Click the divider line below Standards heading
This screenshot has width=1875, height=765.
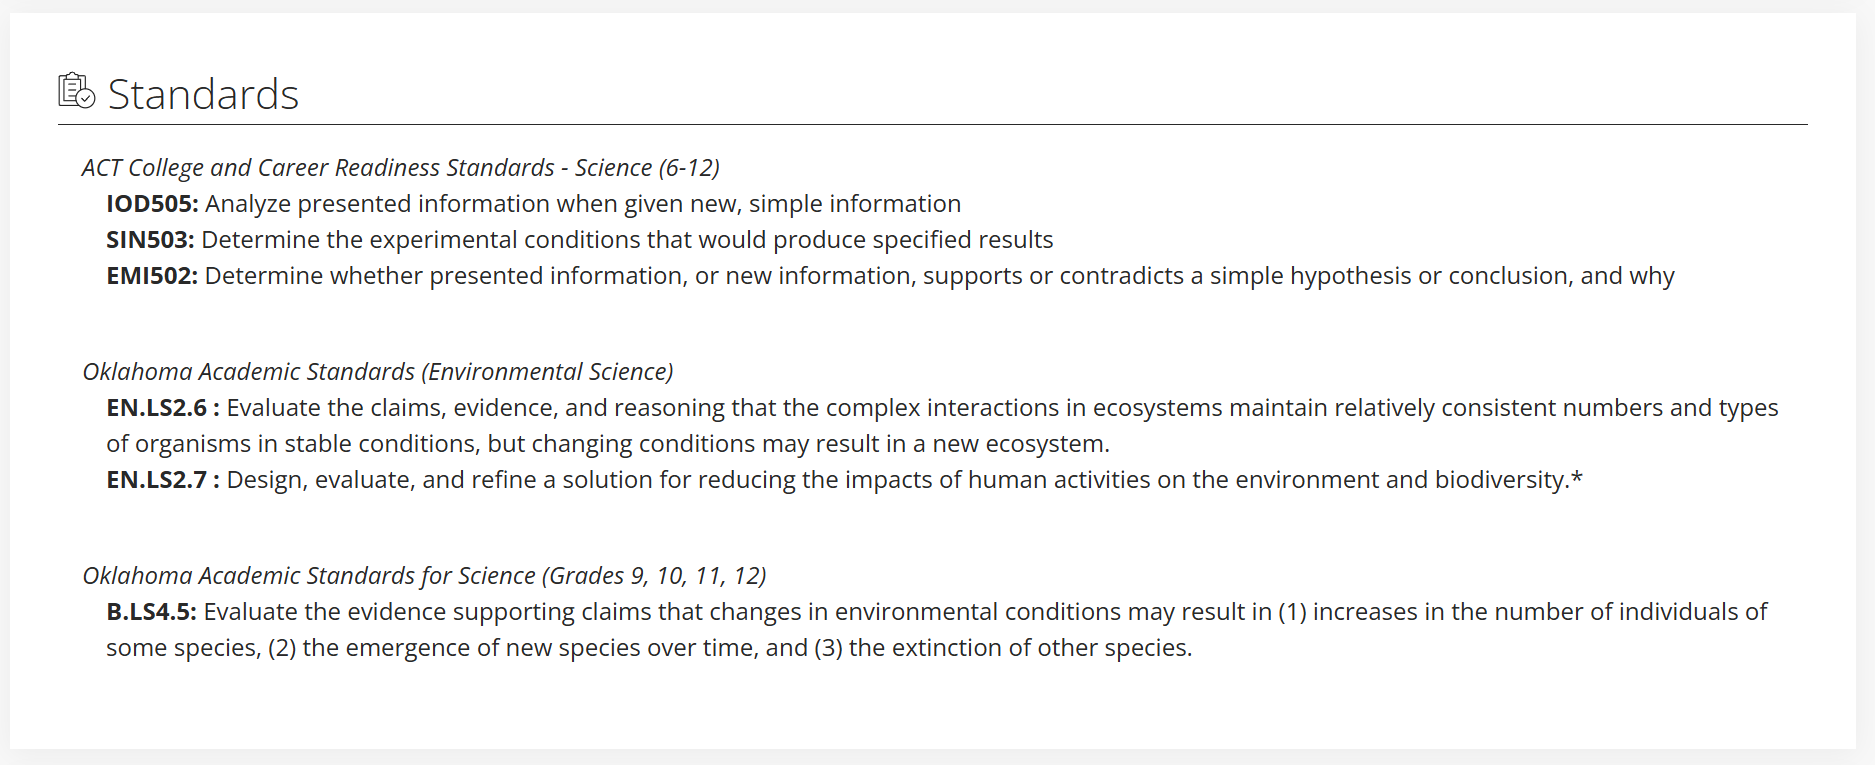click(932, 125)
